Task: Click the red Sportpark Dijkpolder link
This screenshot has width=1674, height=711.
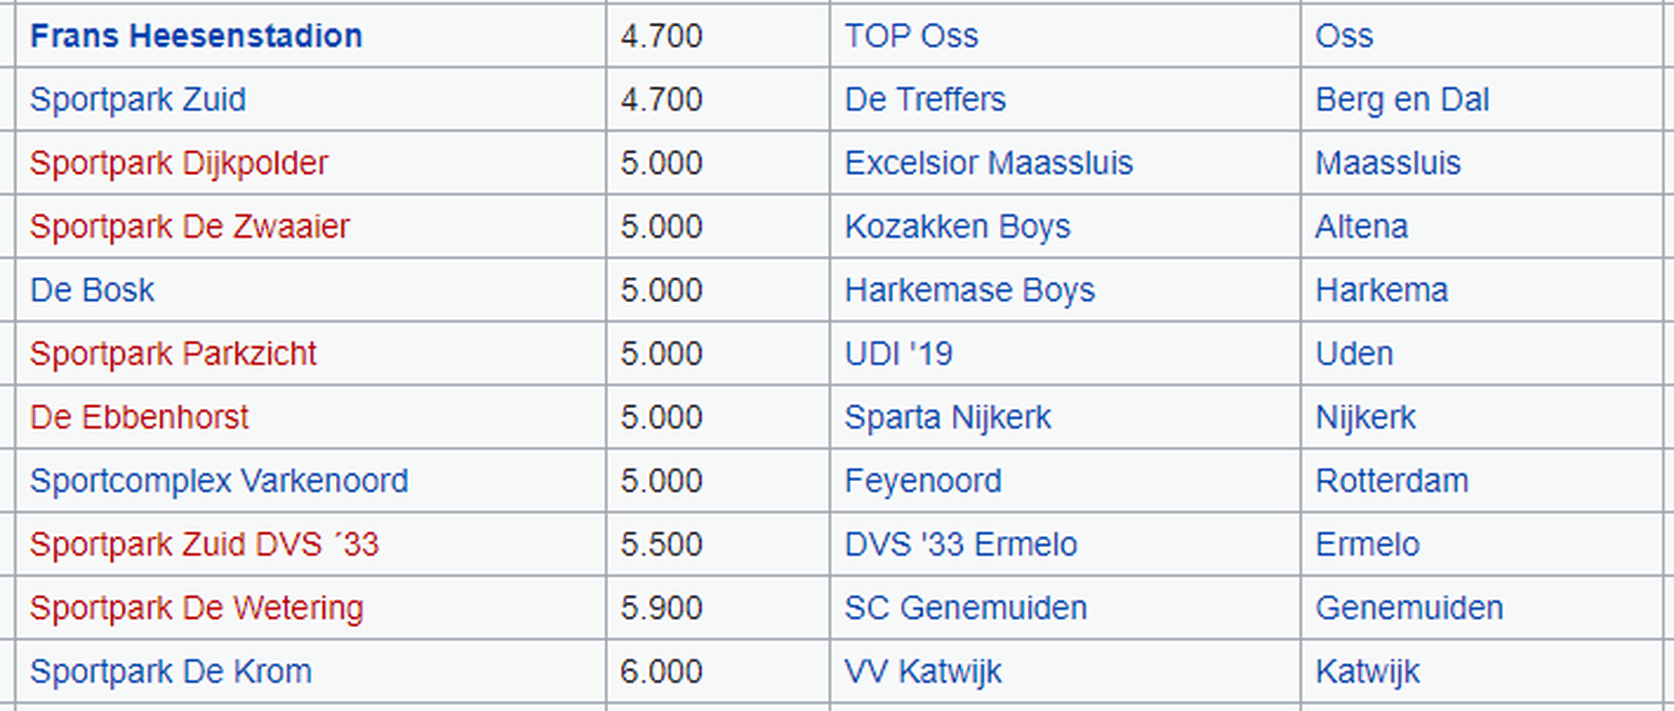Action: click(x=179, y=163)
